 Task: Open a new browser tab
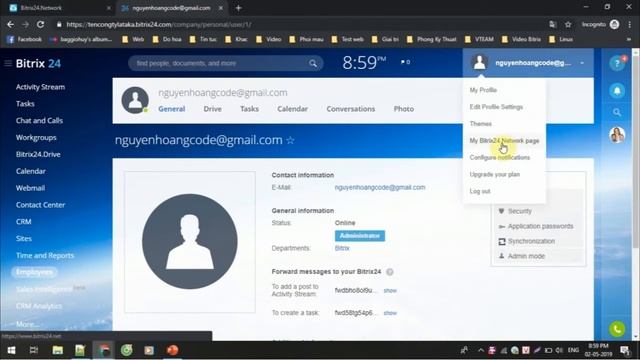pyautogui.click(x=238, y=8)
